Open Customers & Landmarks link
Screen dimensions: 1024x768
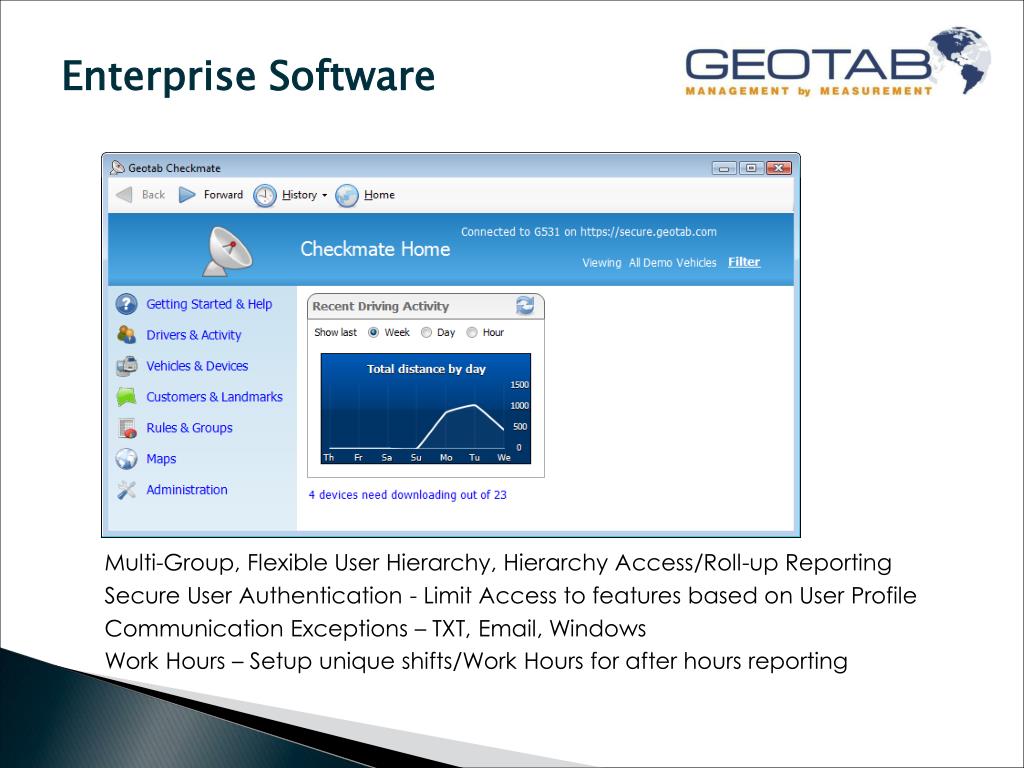[x=214, y=396]
